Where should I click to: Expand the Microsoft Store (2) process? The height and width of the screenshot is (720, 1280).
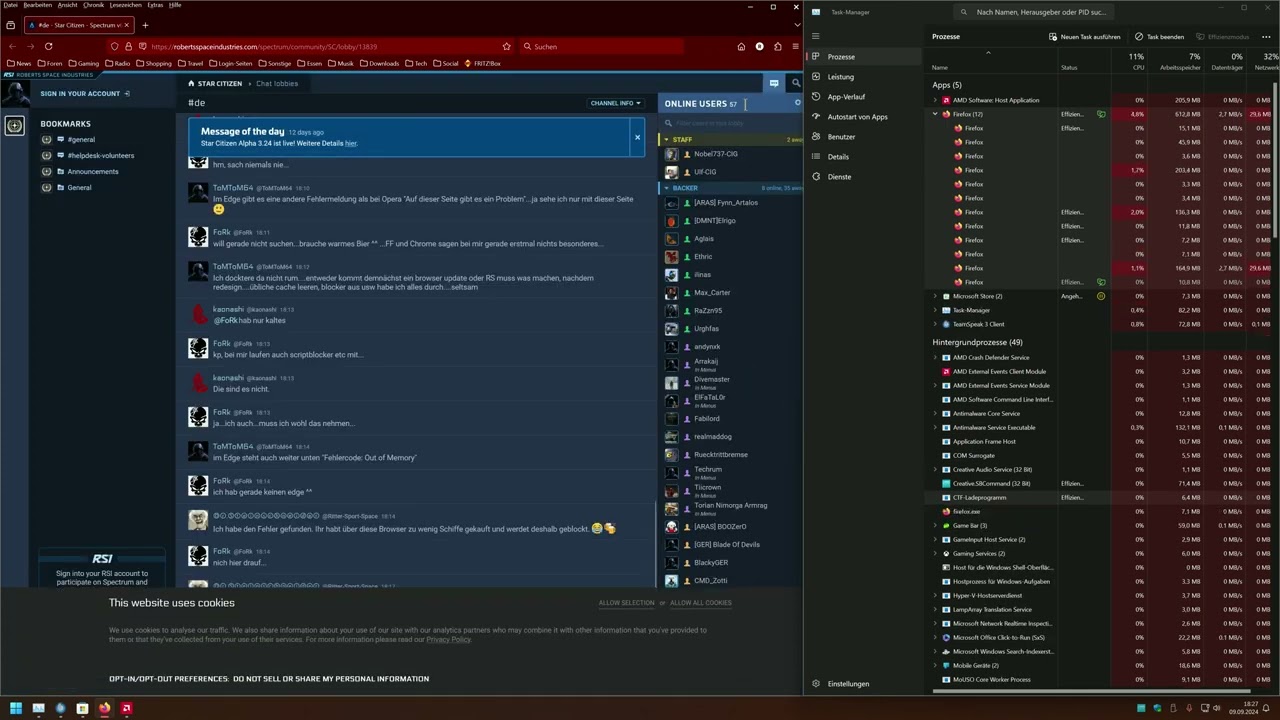coord(935,296)
